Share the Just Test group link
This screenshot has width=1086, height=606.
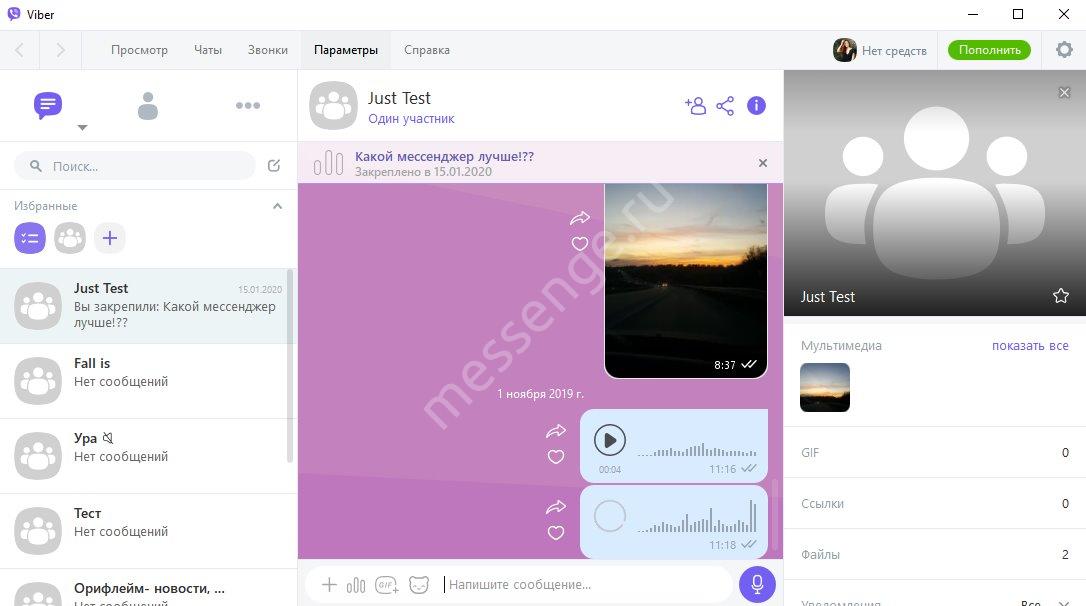pyautogui.click(x=725, y=106)
